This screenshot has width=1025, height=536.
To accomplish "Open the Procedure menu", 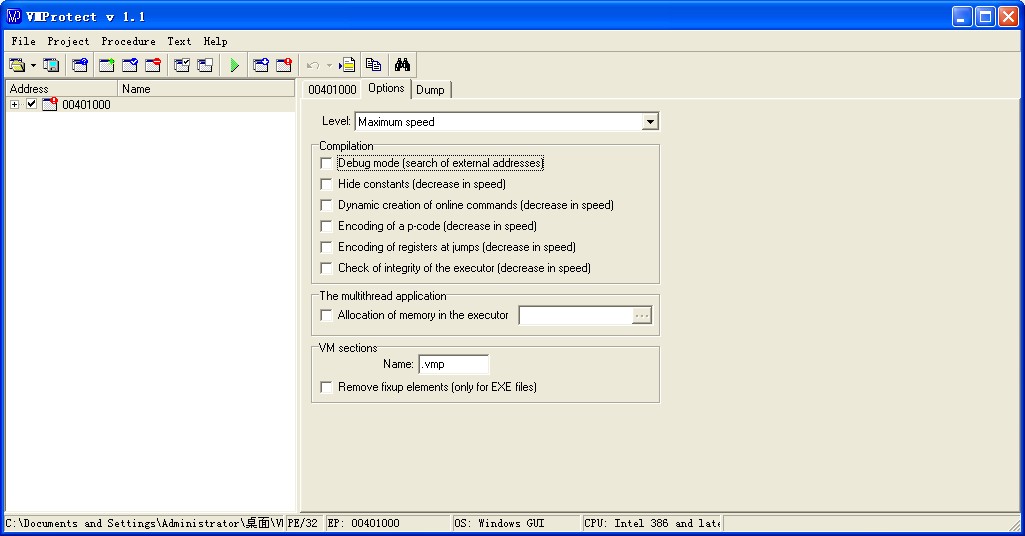I will click(x=129, y=41).
